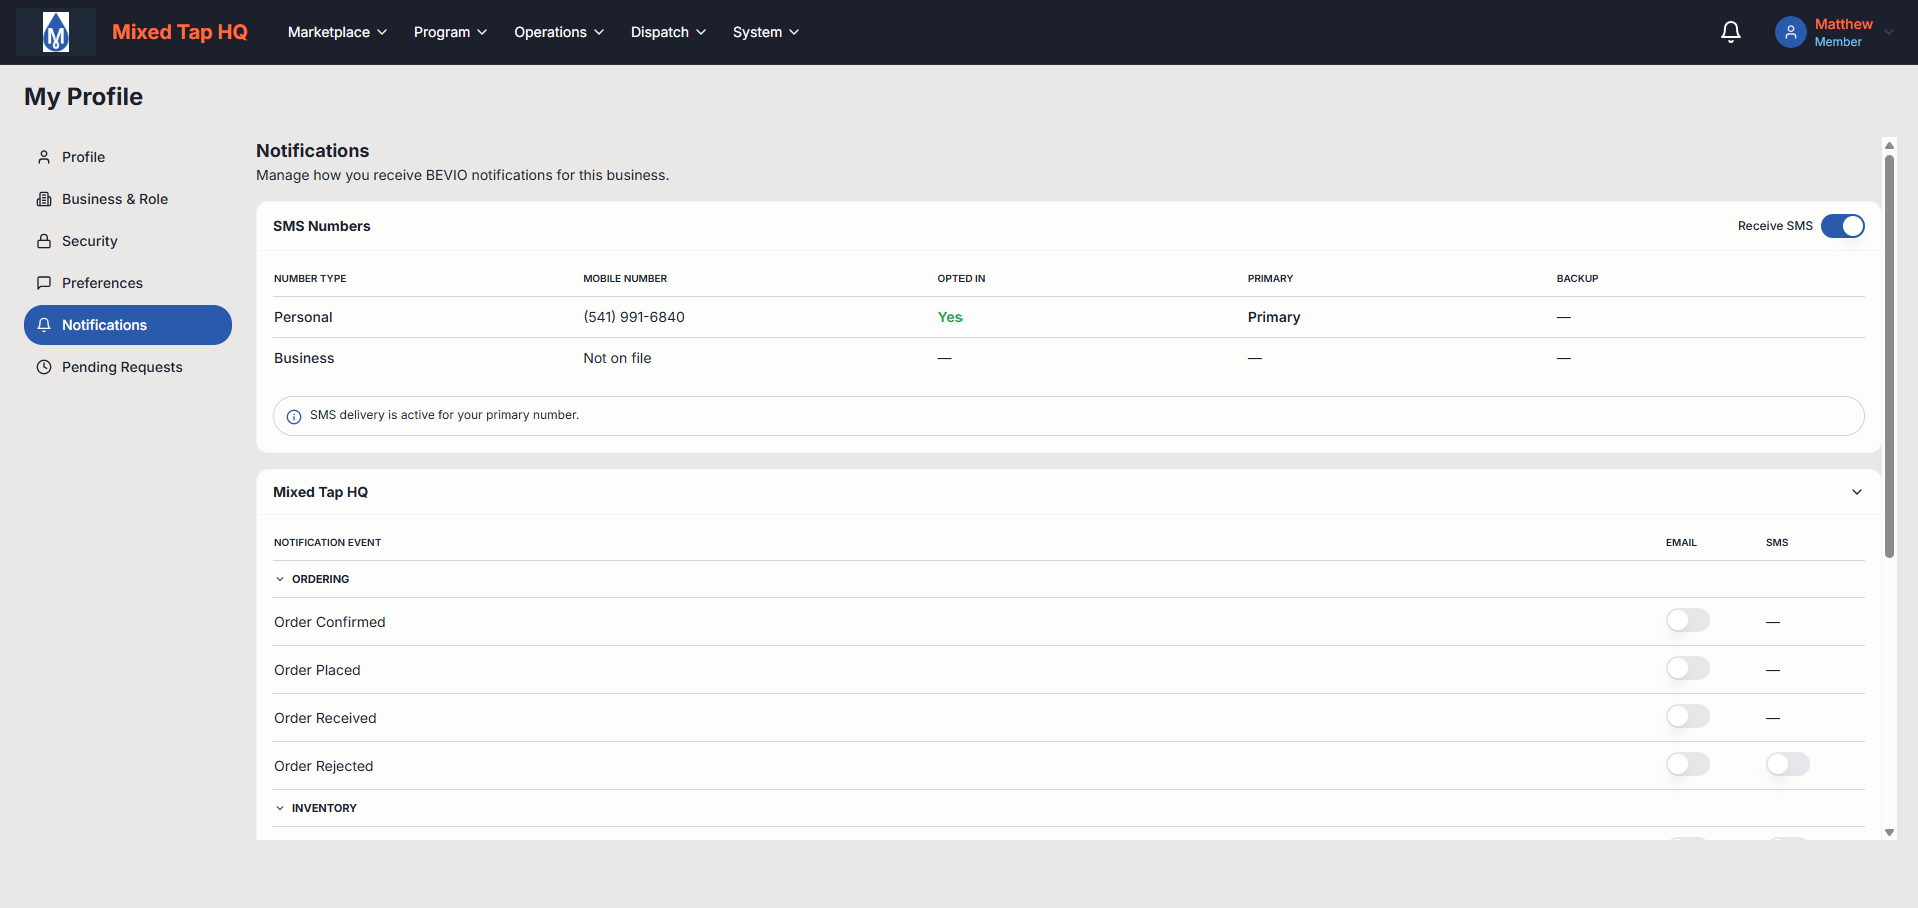
Task: Open the Dispatch dropdown menu
Action: (668, 32)
